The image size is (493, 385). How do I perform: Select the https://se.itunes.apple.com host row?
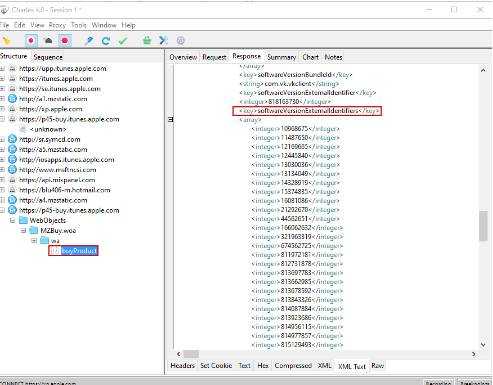tap(60, 89)
